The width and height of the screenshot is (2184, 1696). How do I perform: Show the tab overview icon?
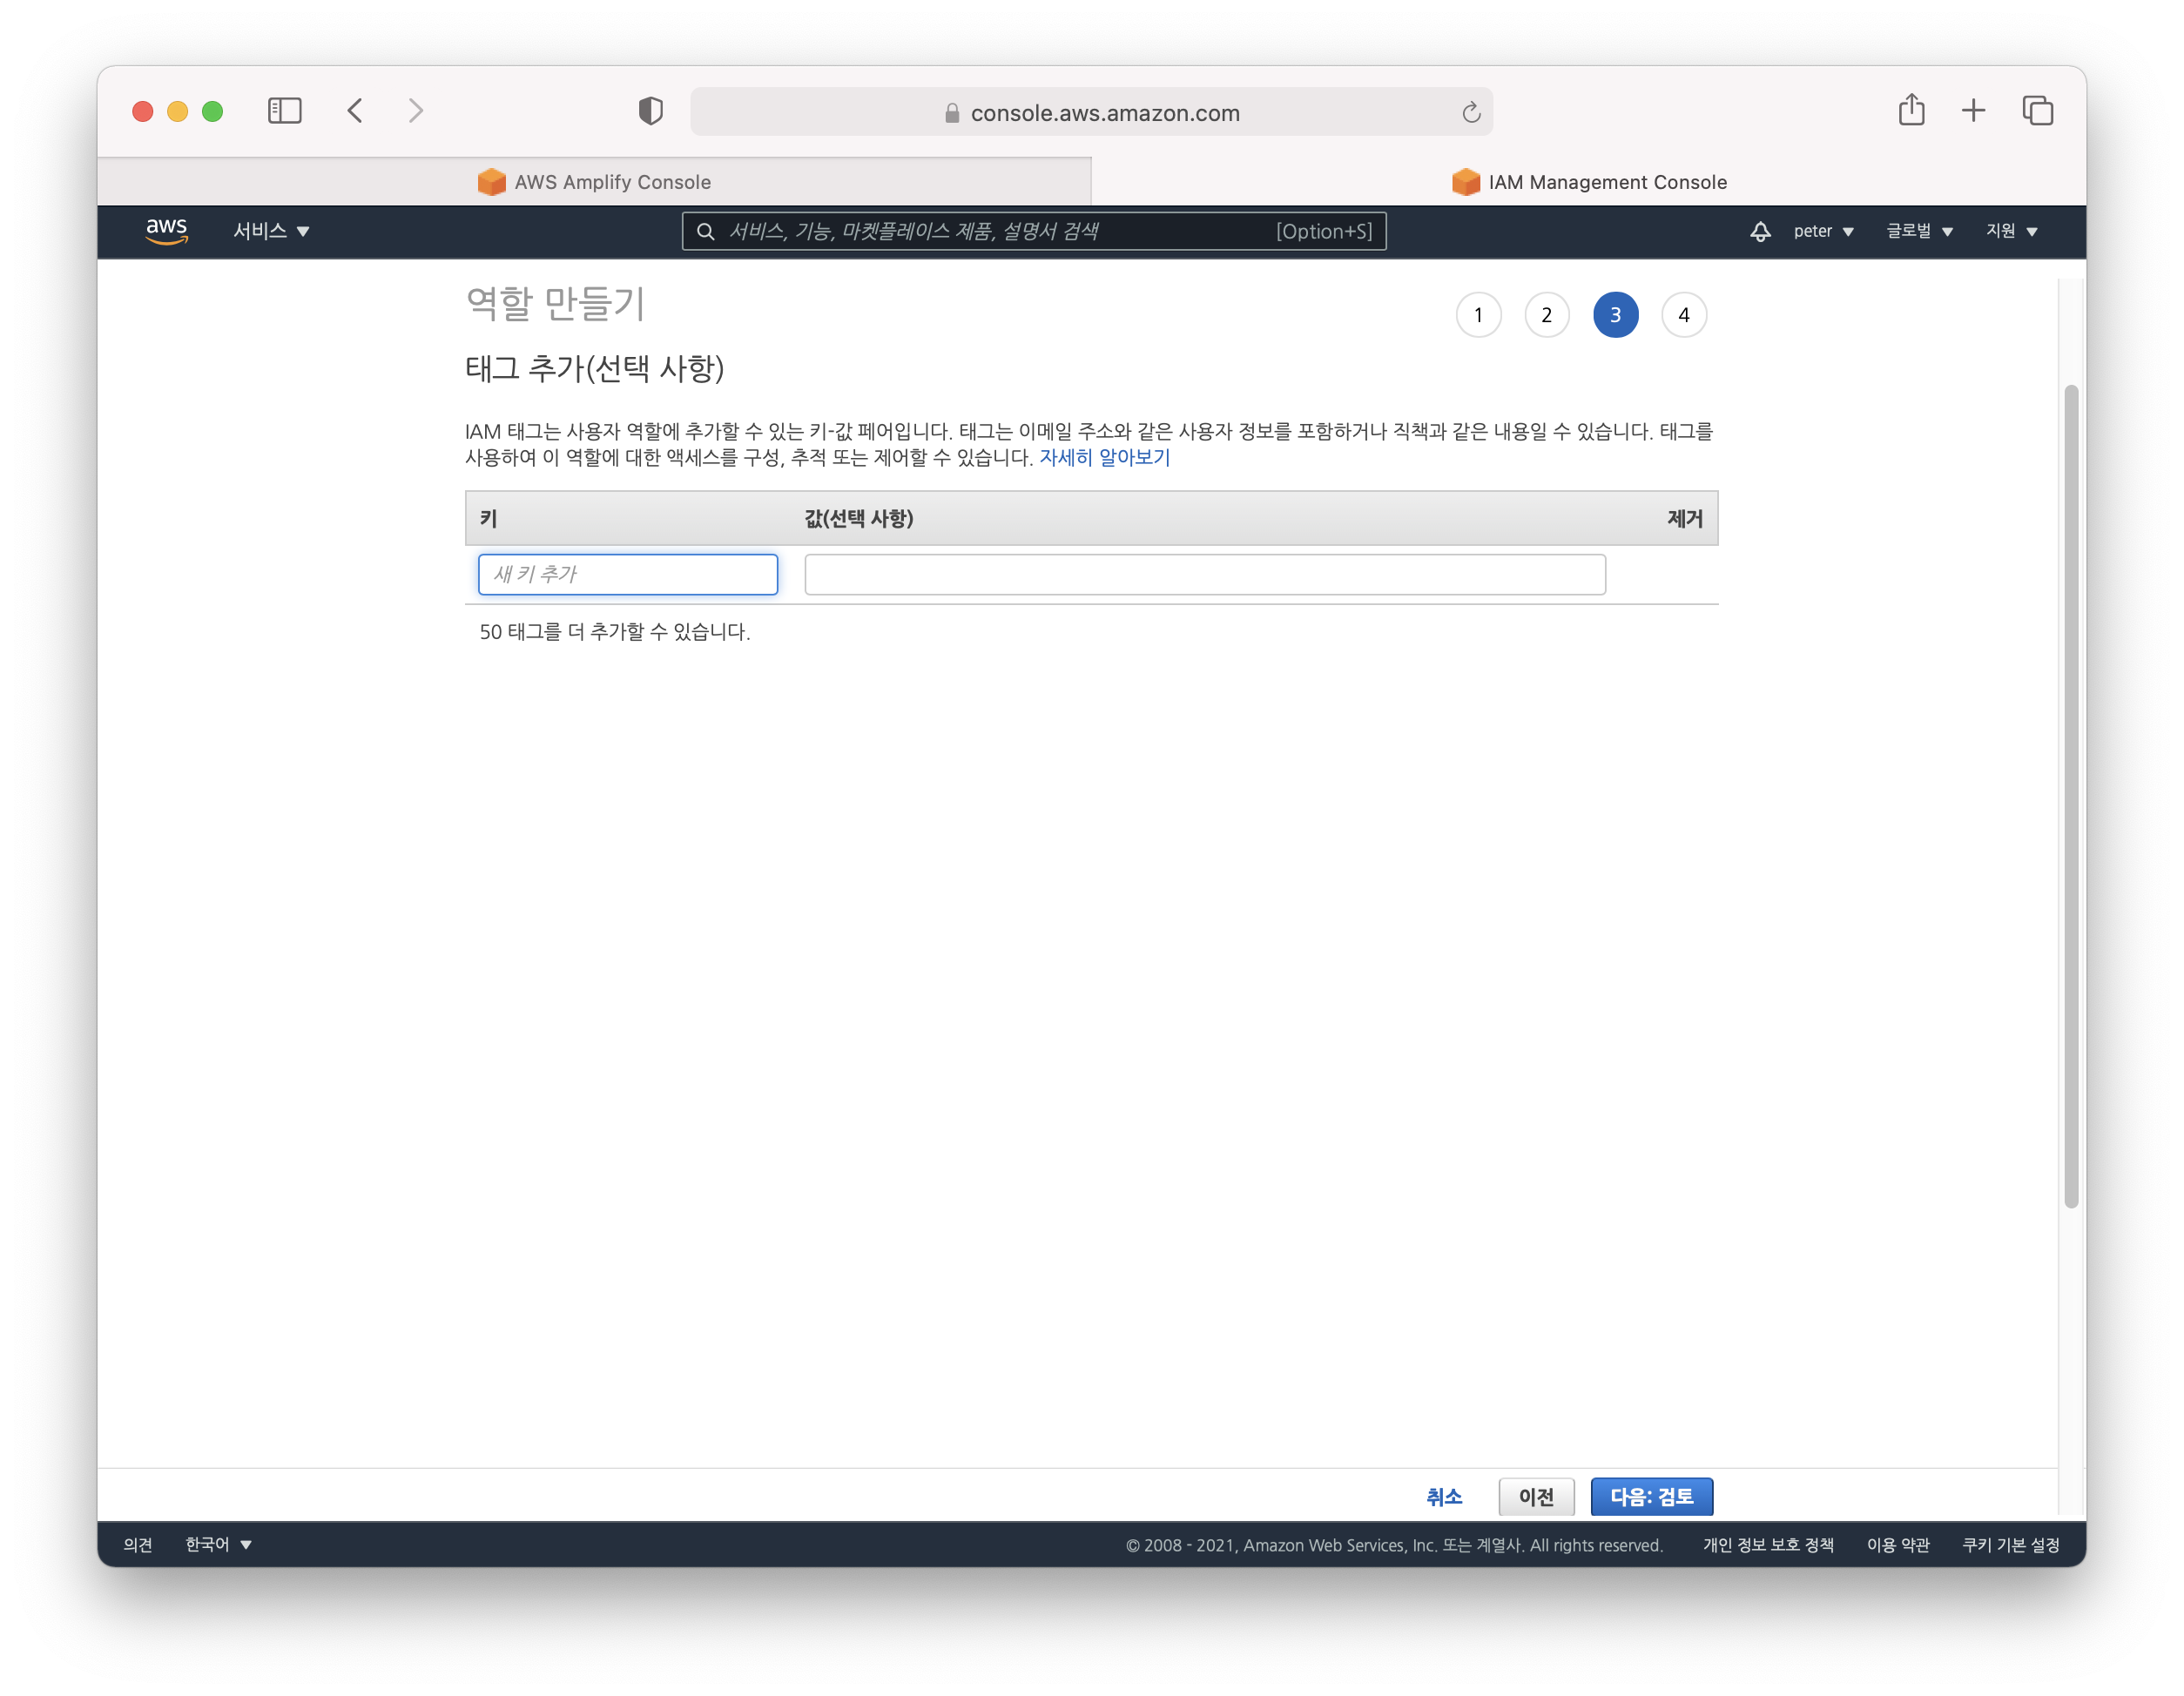pos(2037,110)
